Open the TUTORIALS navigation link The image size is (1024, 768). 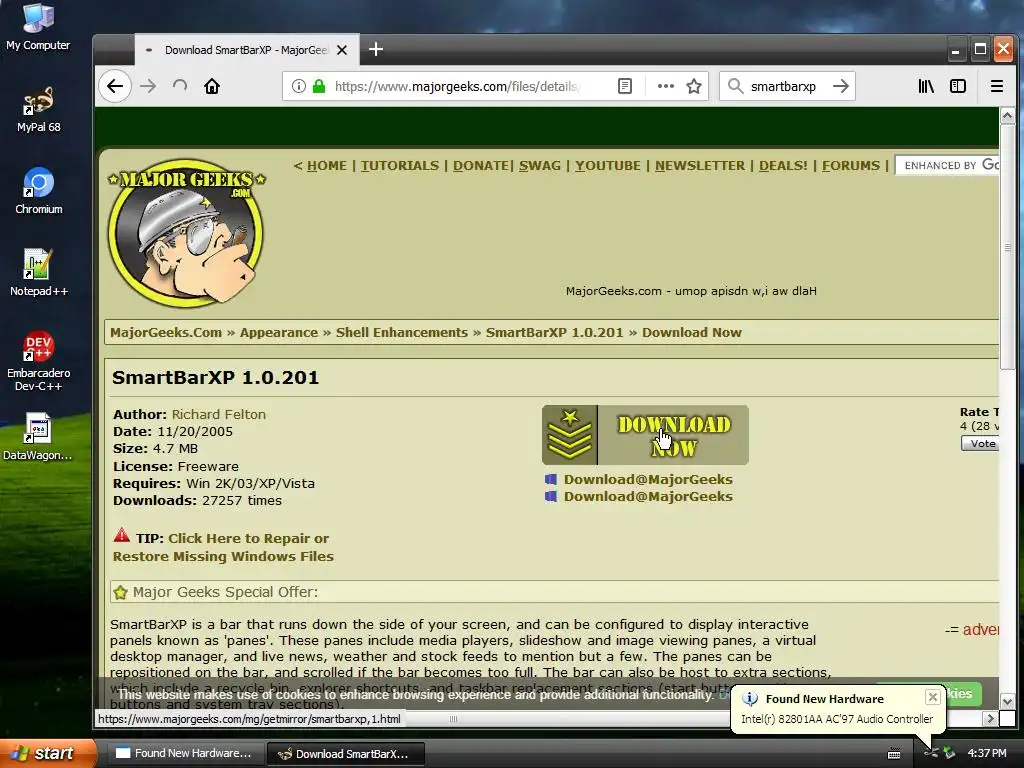pos(400,166)
